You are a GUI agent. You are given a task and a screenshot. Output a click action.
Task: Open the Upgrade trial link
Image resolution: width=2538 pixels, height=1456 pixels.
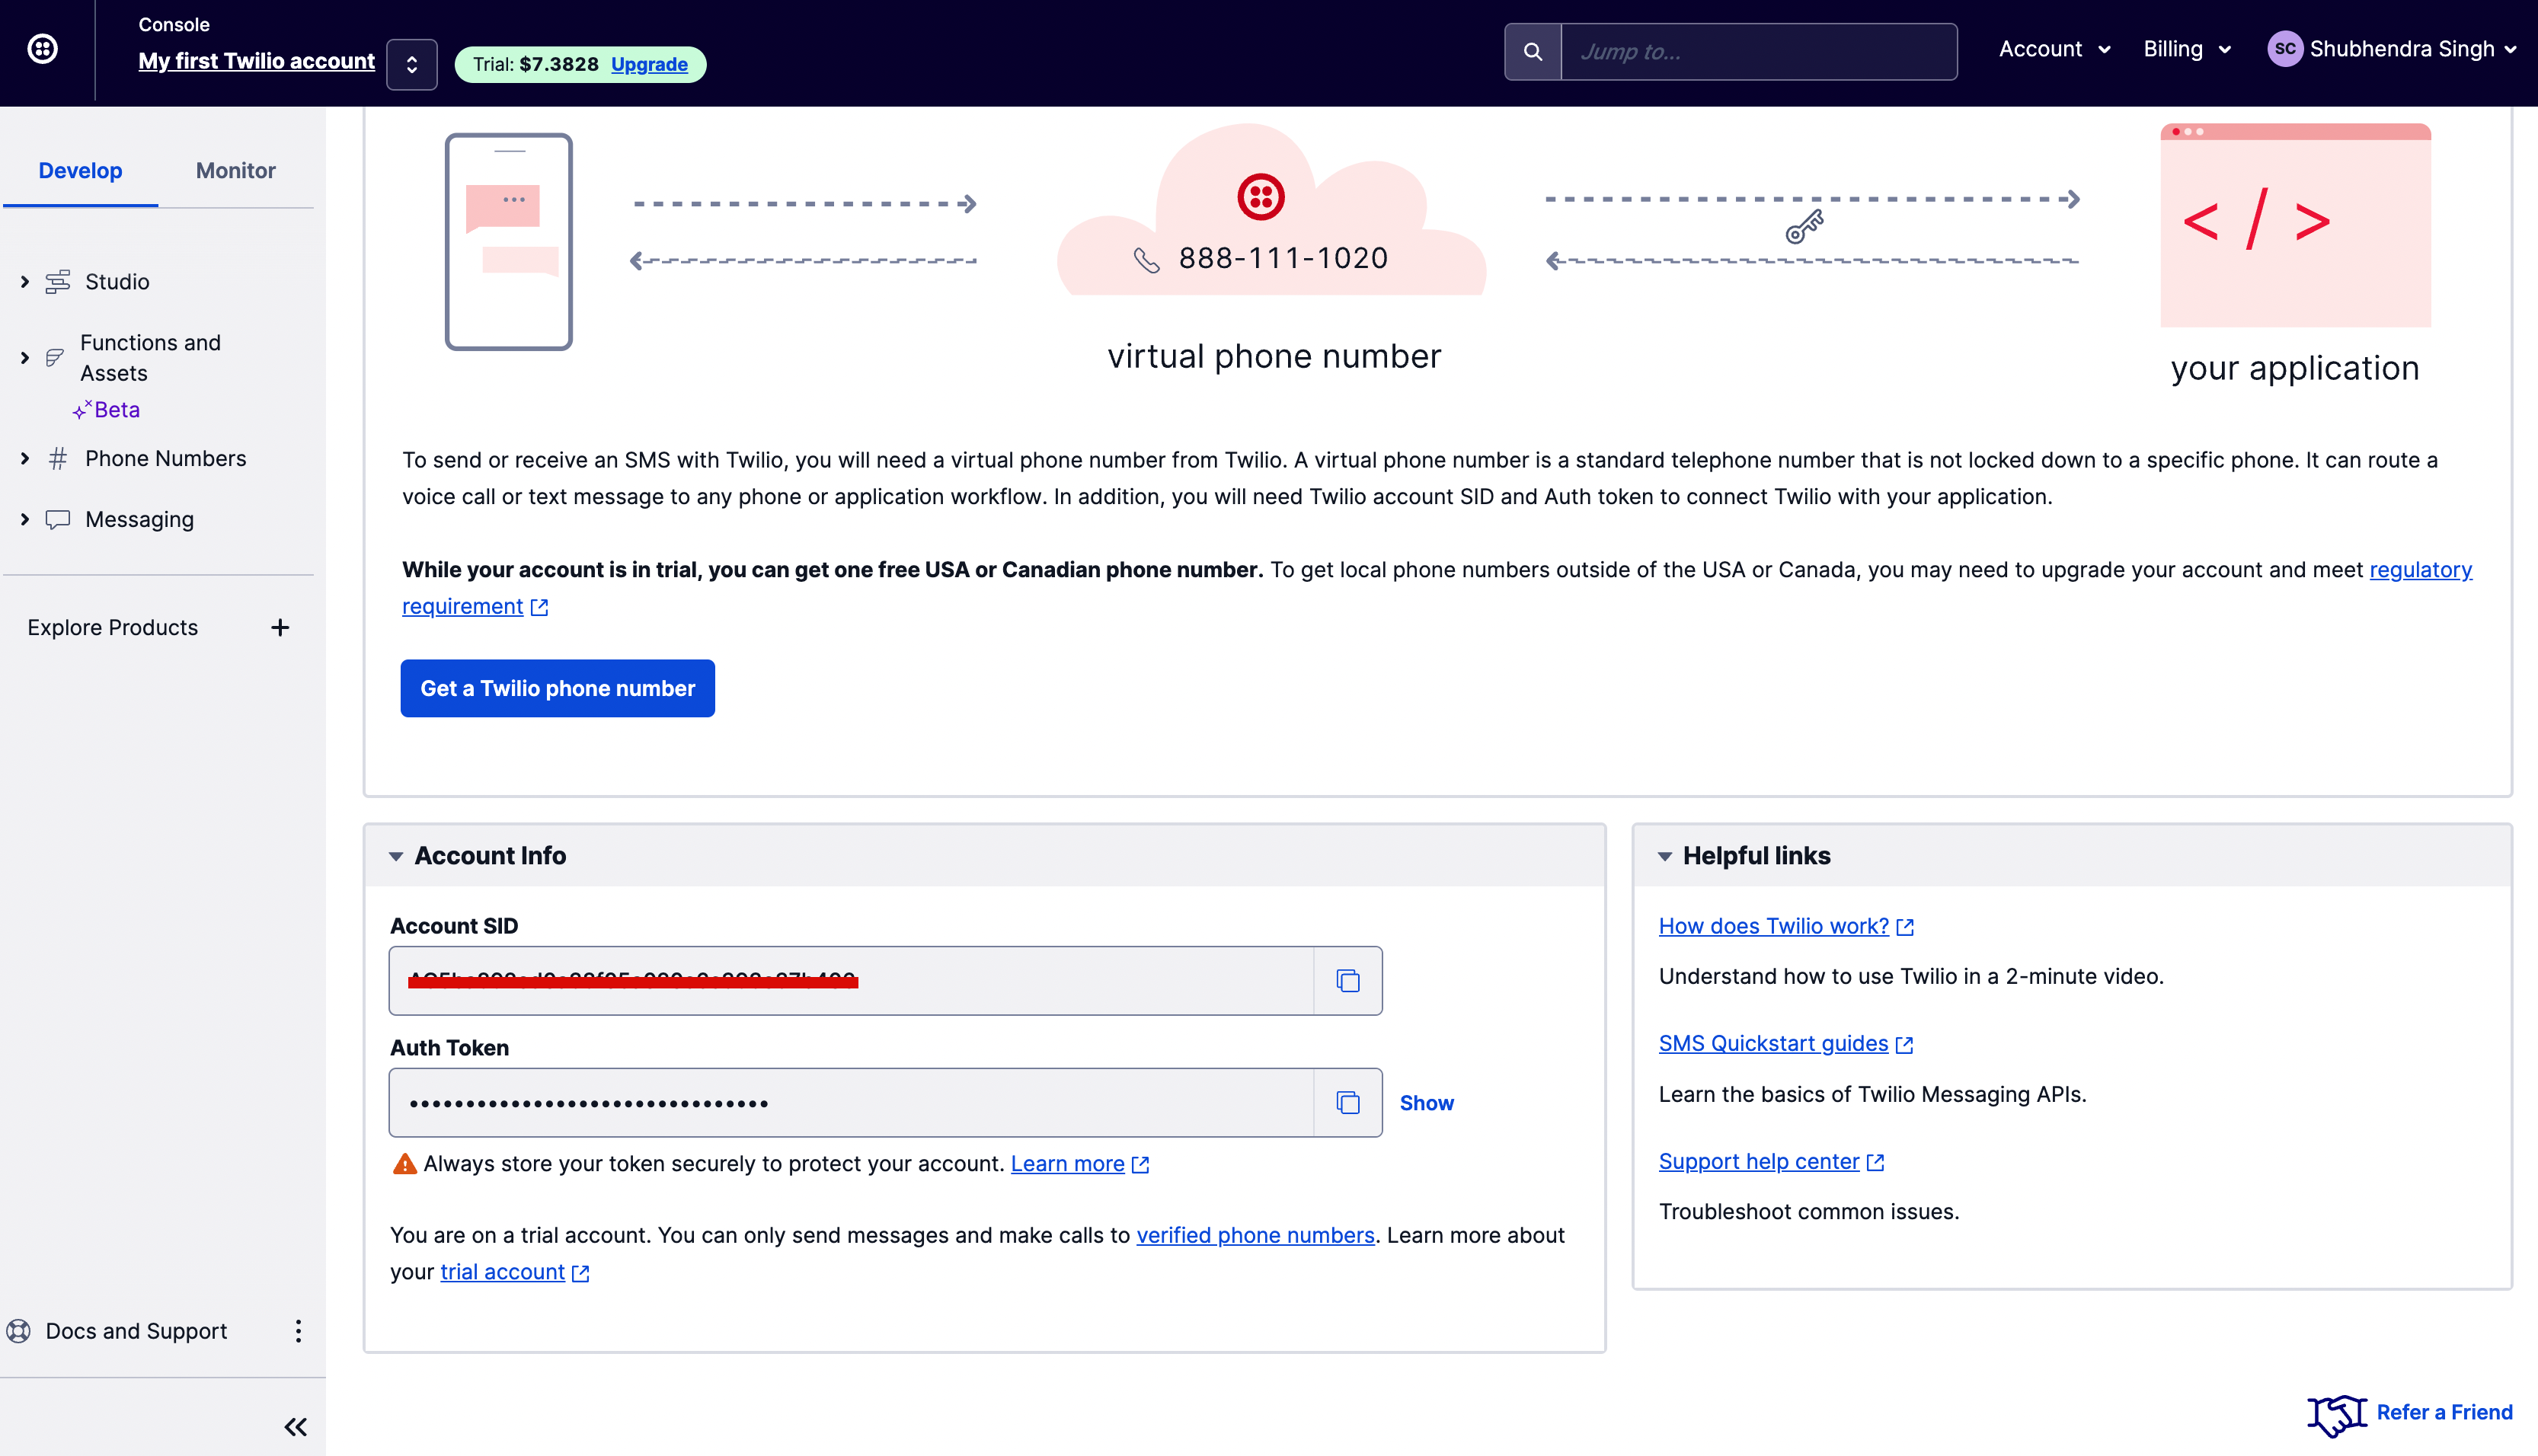649,65
